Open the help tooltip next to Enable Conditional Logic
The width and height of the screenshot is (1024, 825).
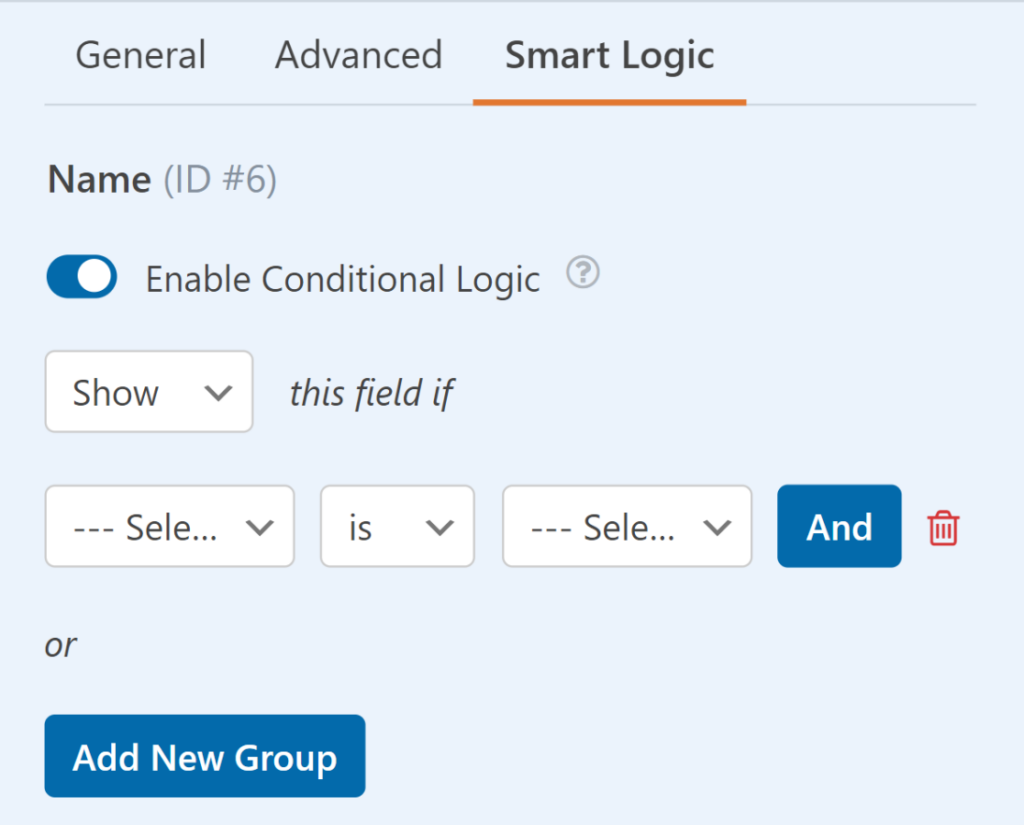pyautogui.click(x=582, y=272)
